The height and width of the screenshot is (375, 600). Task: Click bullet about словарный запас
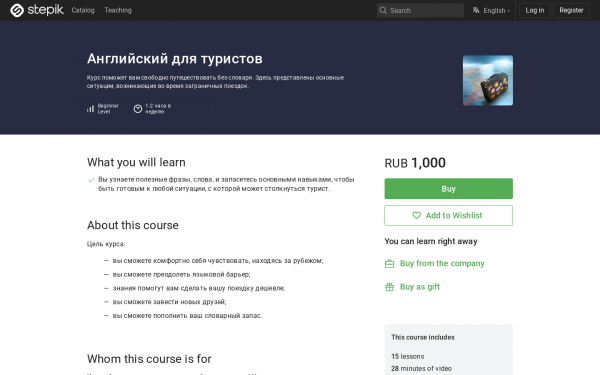[187, 316]
